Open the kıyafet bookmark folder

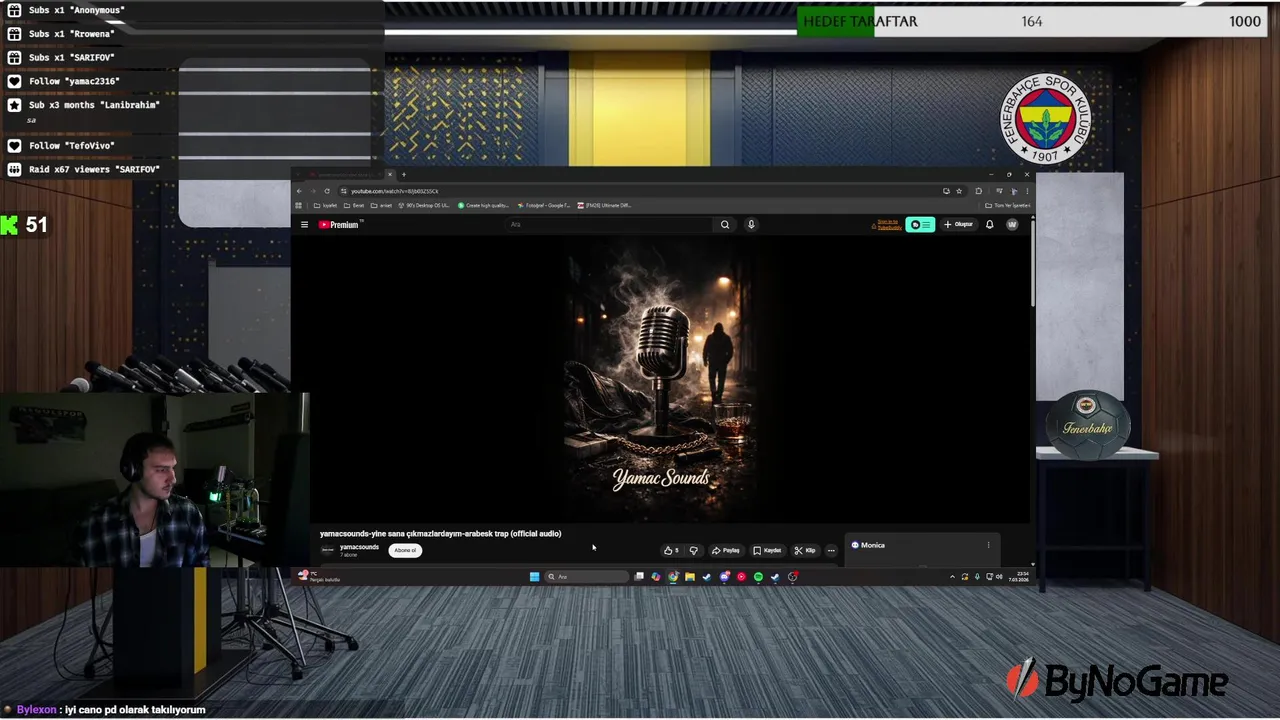(325, 205)
